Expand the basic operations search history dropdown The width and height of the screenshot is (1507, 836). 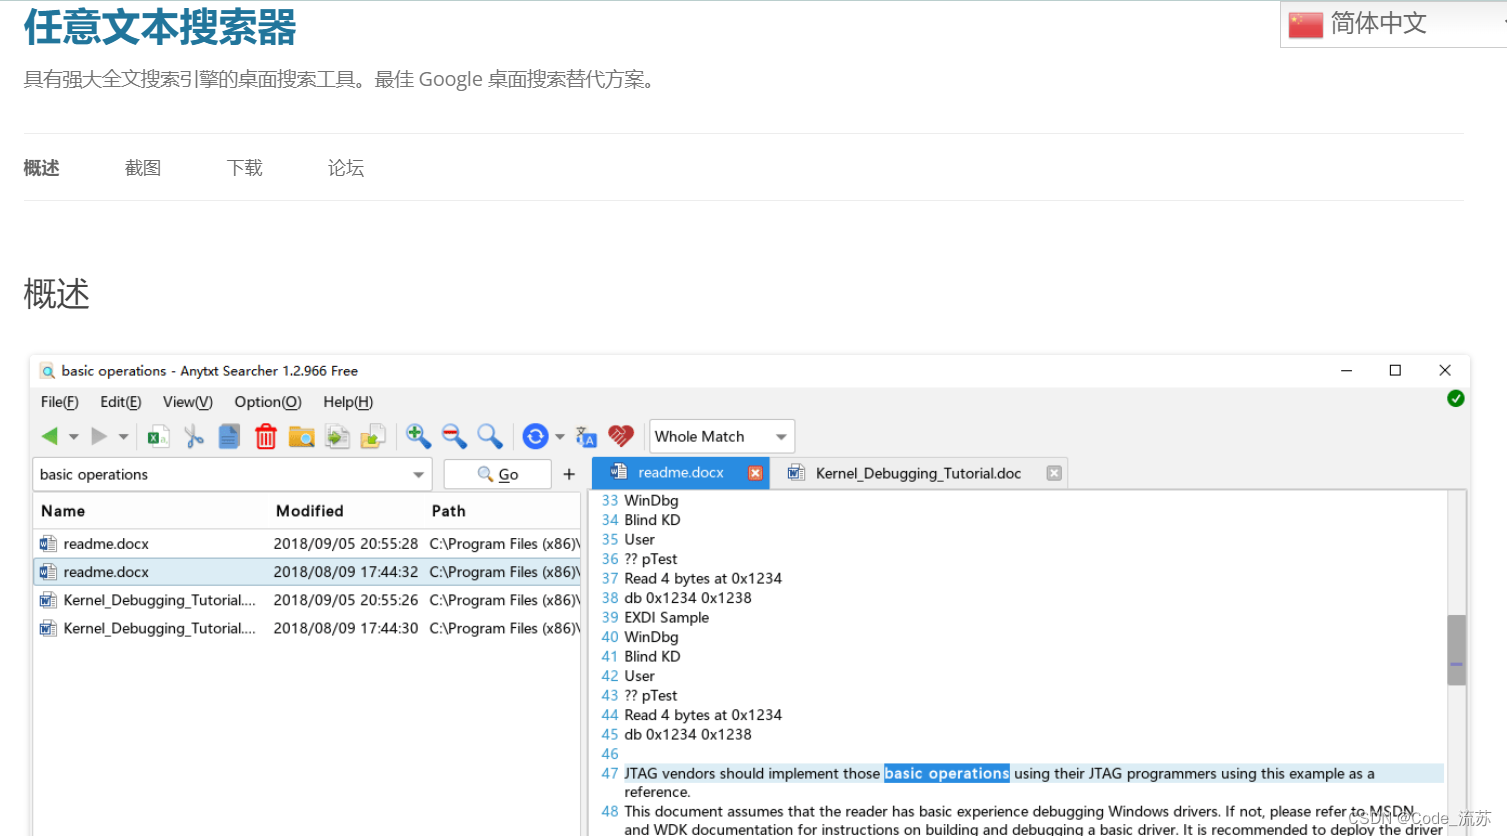click(419, 475)
